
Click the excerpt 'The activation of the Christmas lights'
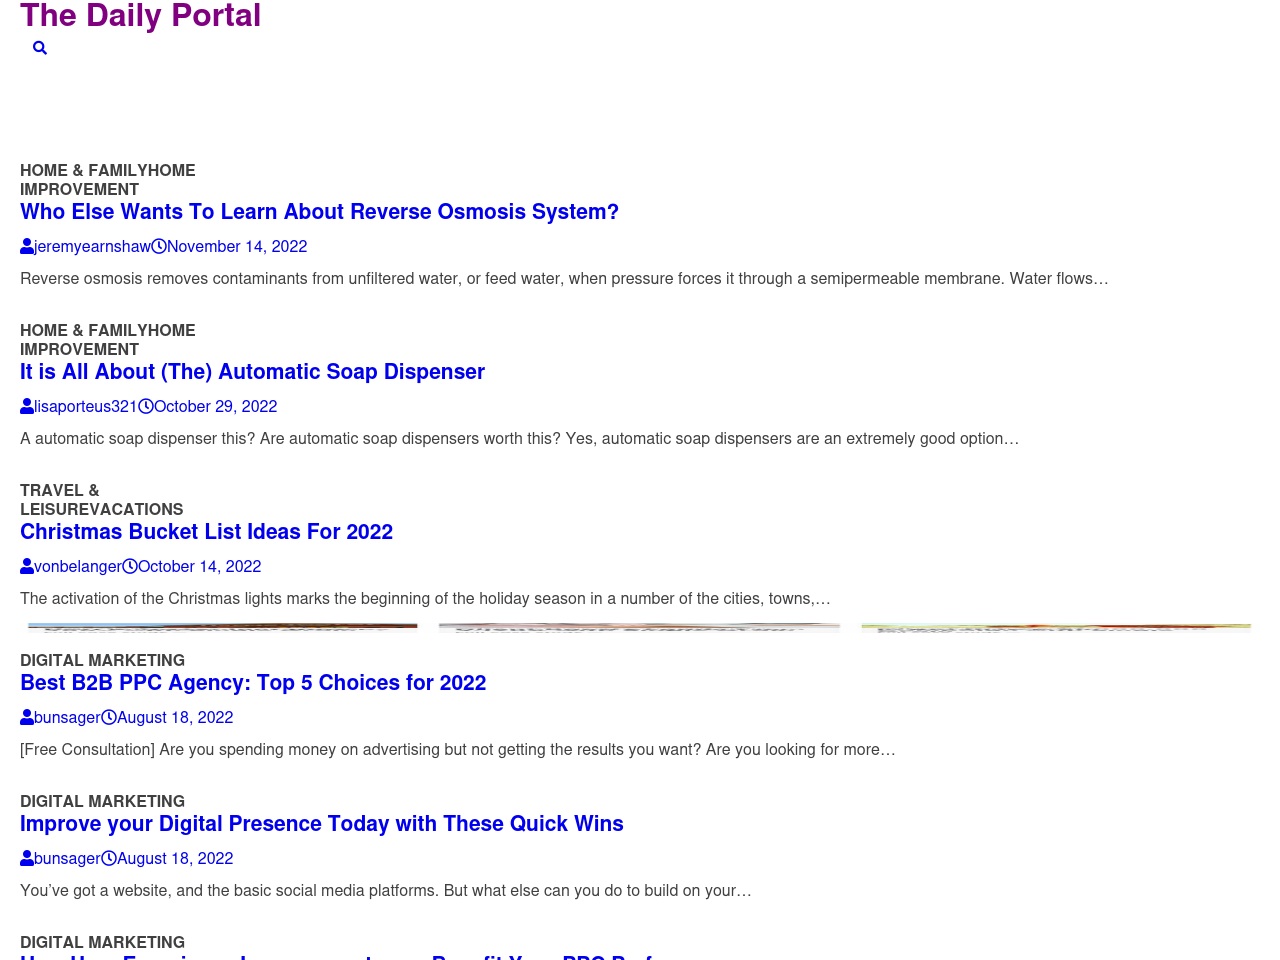(x=425, y=598)
